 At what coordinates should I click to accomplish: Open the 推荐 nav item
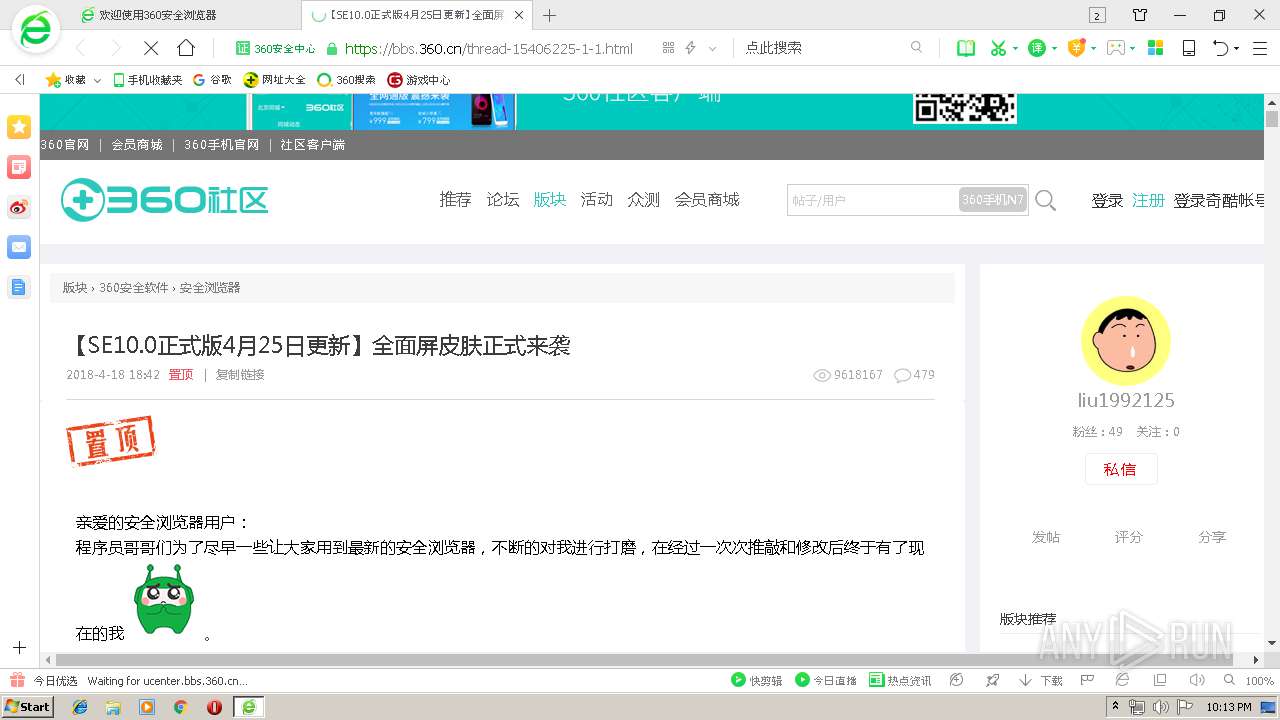tap(455, 200)
